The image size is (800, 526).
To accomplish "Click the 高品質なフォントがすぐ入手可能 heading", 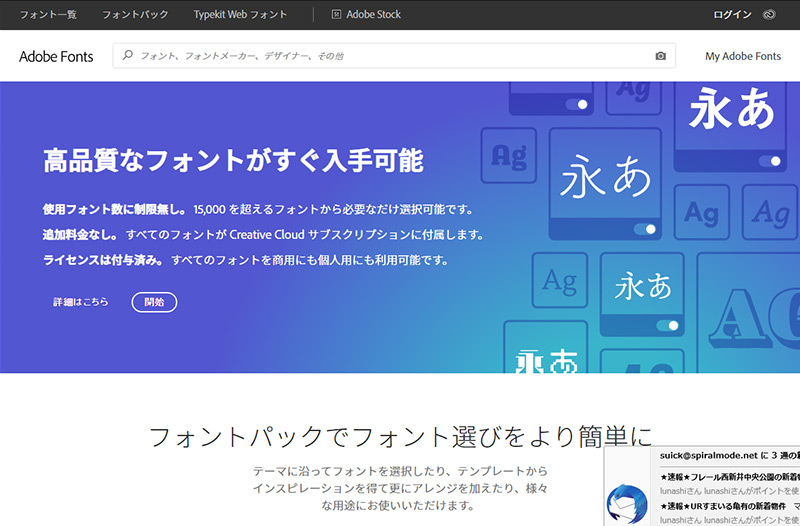I will [233, 161].
